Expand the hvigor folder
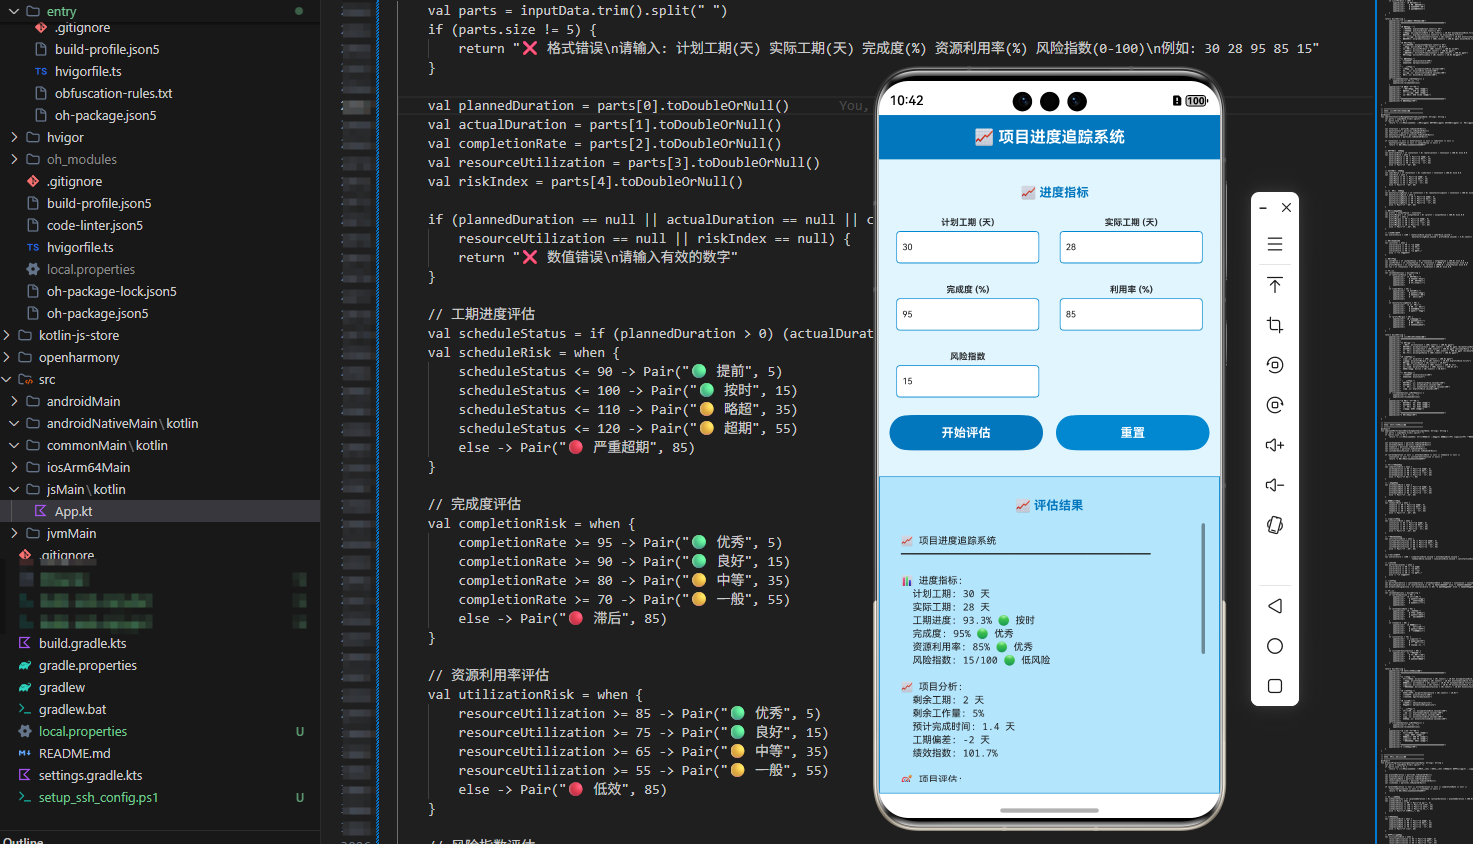Image resolution: width=1473 pixels, height=844 pixels. 14,137
